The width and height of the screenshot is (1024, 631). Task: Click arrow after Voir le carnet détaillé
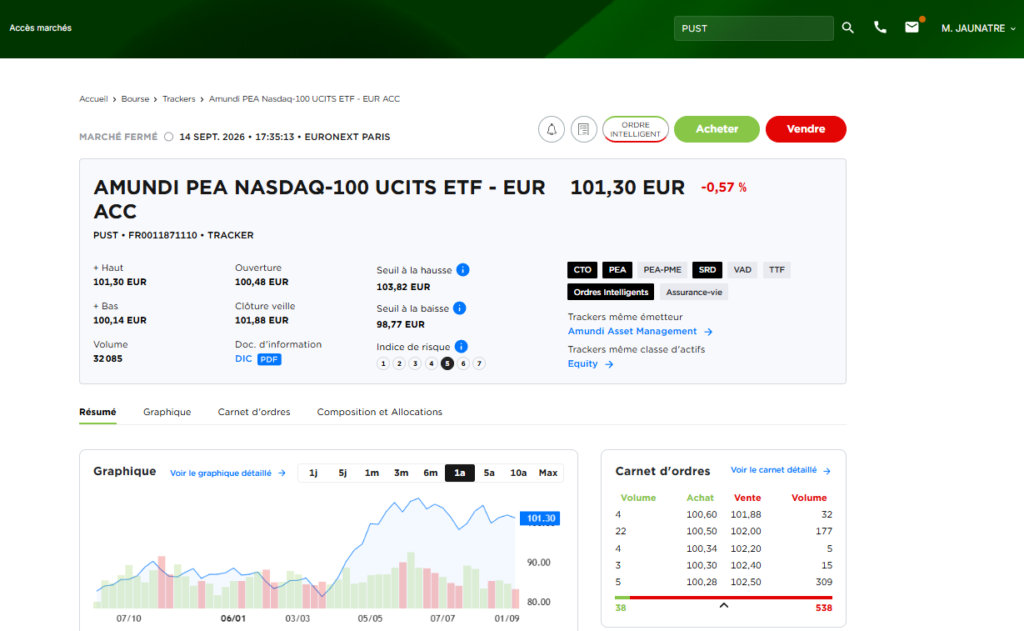827,470
